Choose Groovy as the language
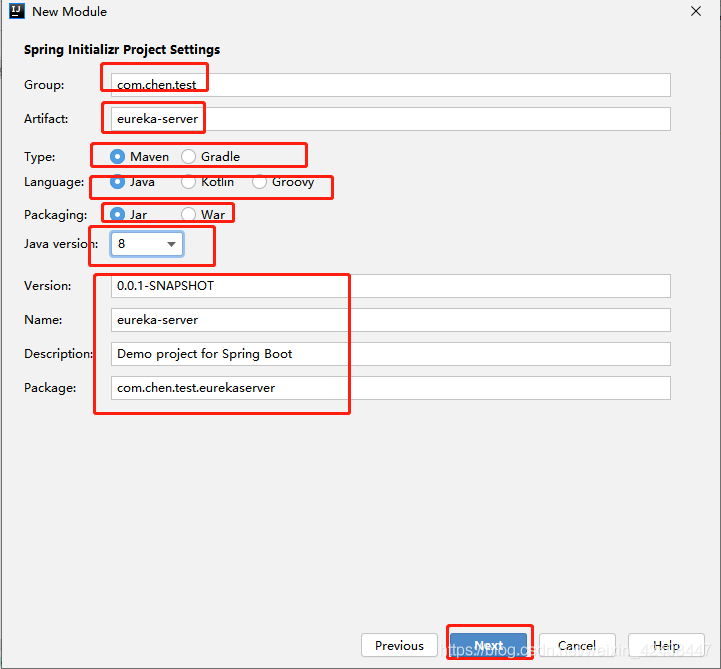Image resolution: width=721 pixels, height=669 pixels. (x=259, y=183)
